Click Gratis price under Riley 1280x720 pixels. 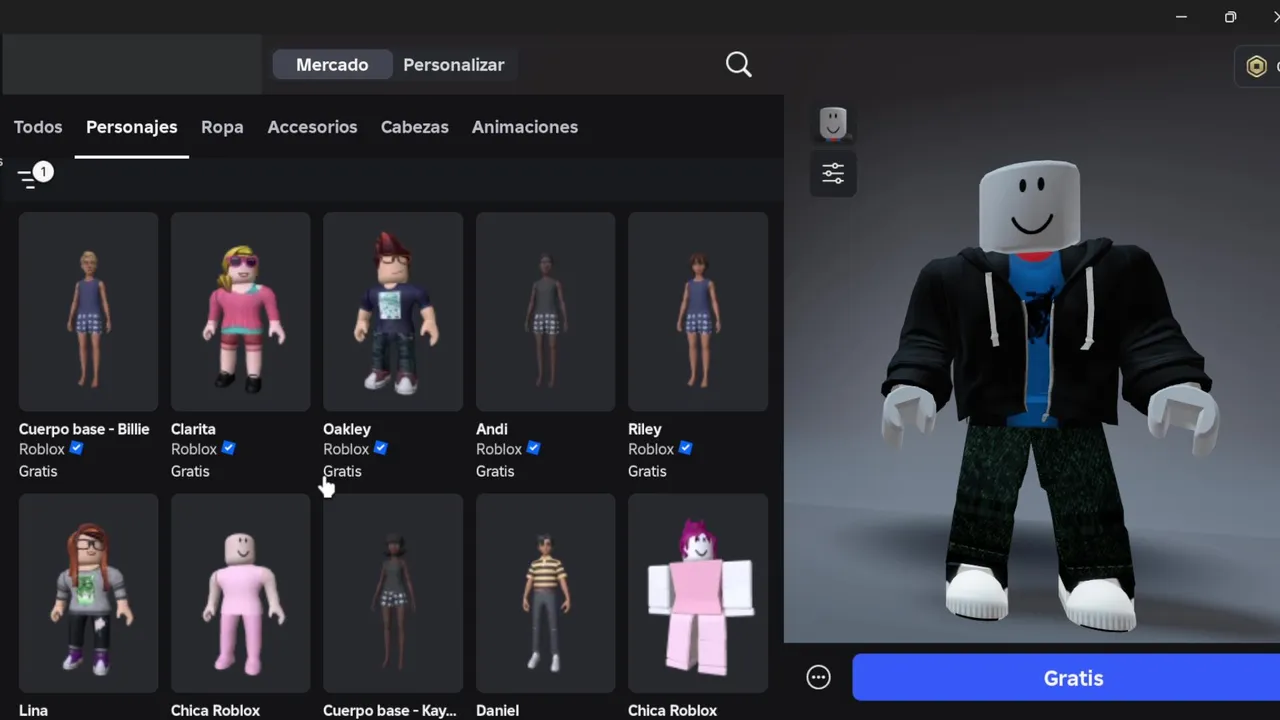tap(647, 471)
